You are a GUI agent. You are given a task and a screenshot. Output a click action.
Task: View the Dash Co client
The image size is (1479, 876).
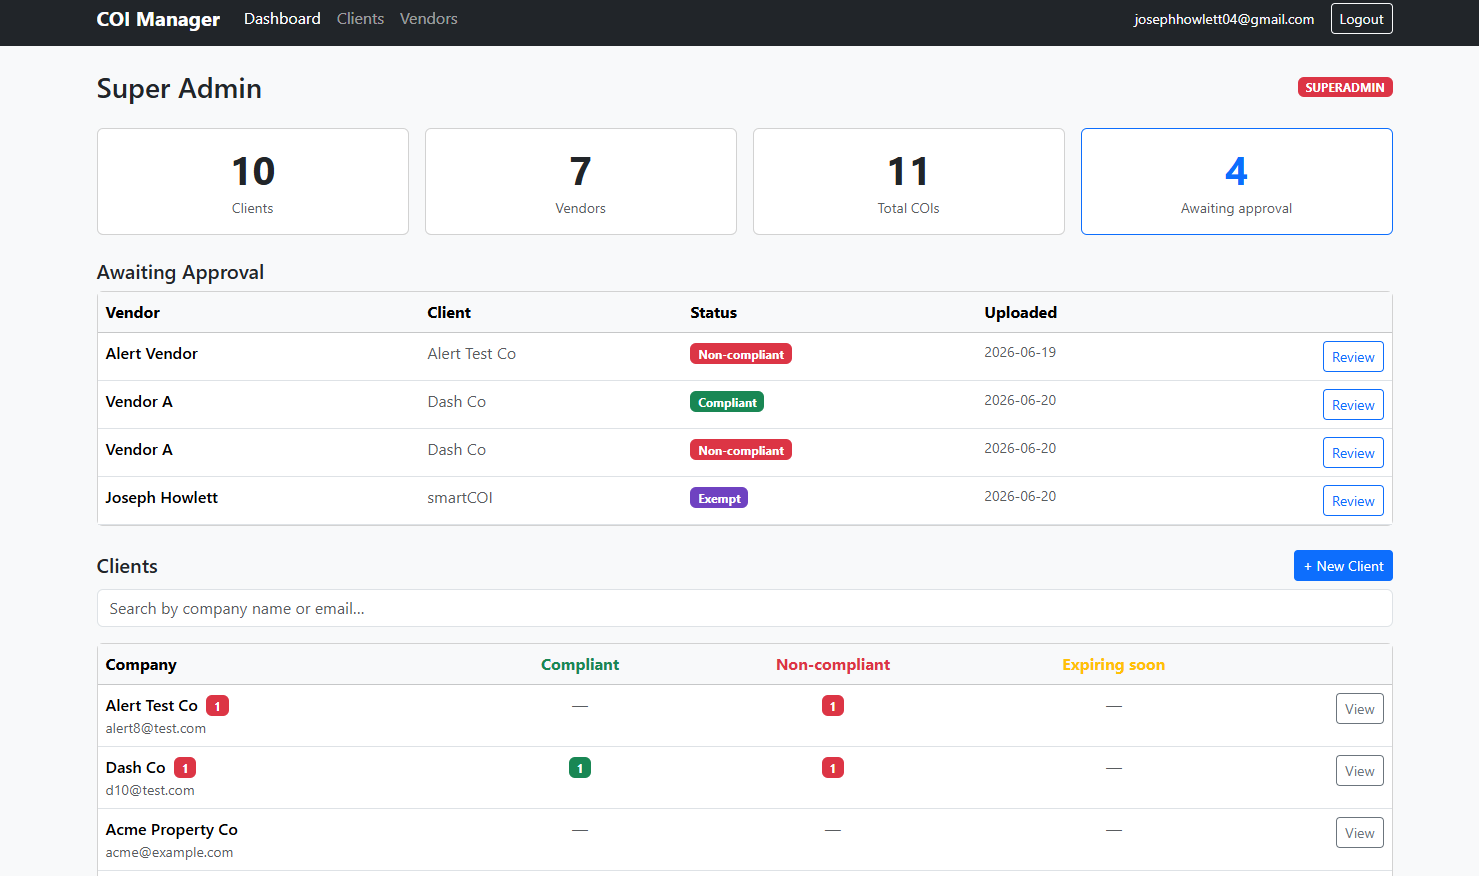click(1359, 771)
